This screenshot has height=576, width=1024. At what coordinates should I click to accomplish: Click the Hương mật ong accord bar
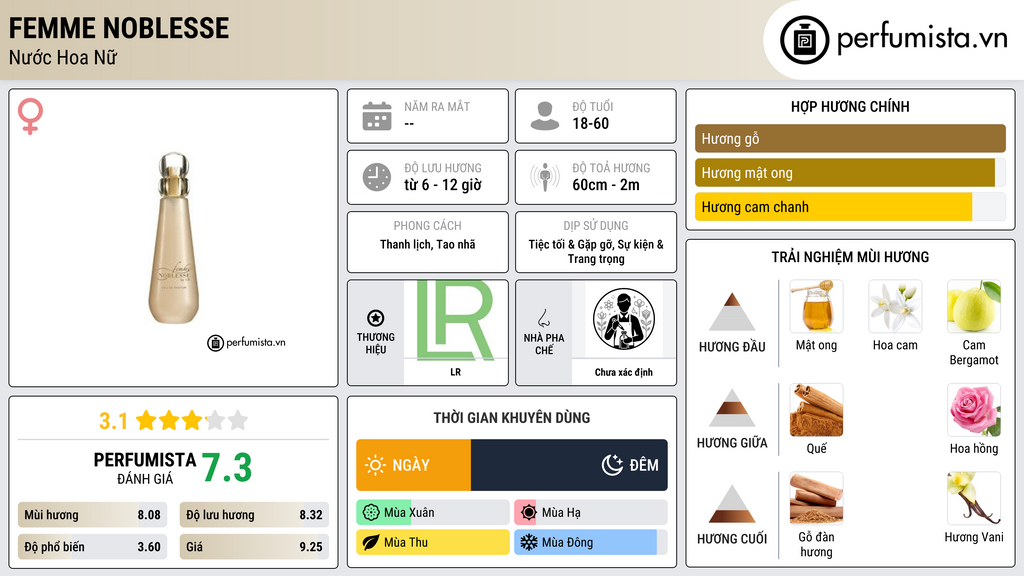[850, 172]
